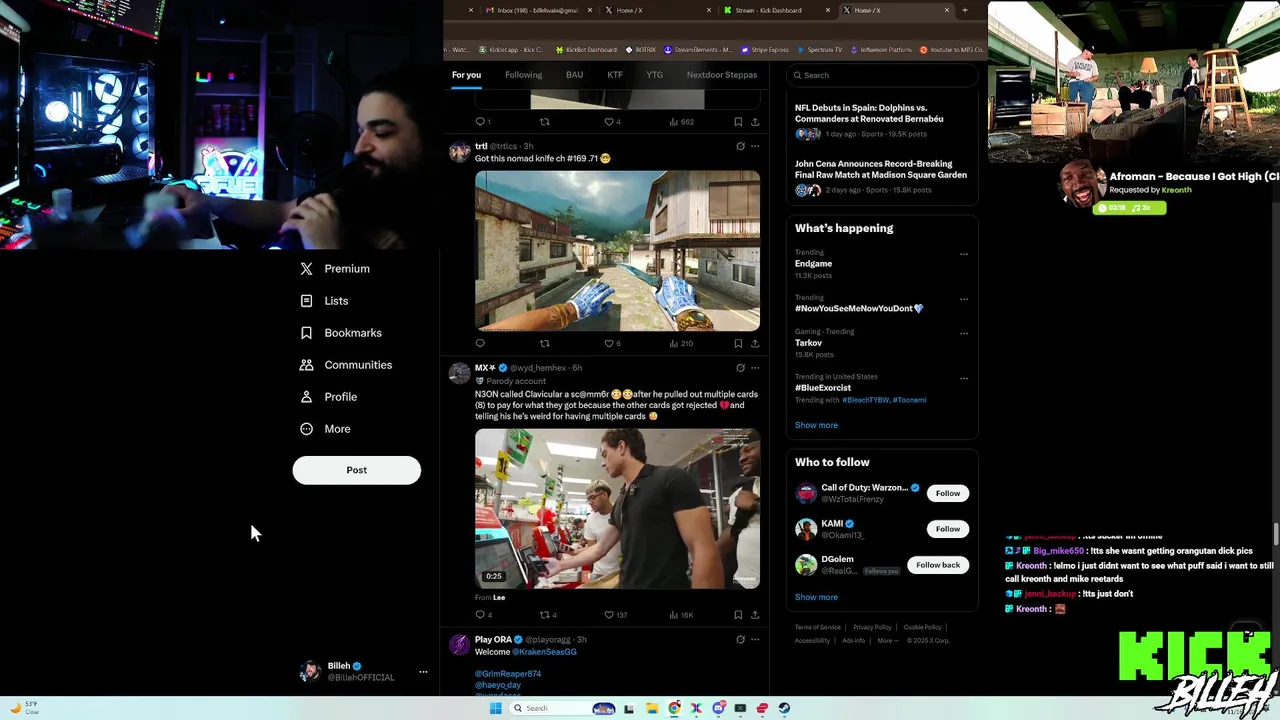This screenshot has height=720, width=1280.
Task: Follow the KAMI account
Action: [x=947, y=529]
